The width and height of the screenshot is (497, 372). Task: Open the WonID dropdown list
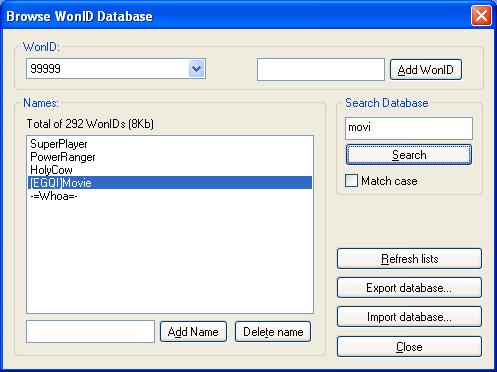click(197, 69)
